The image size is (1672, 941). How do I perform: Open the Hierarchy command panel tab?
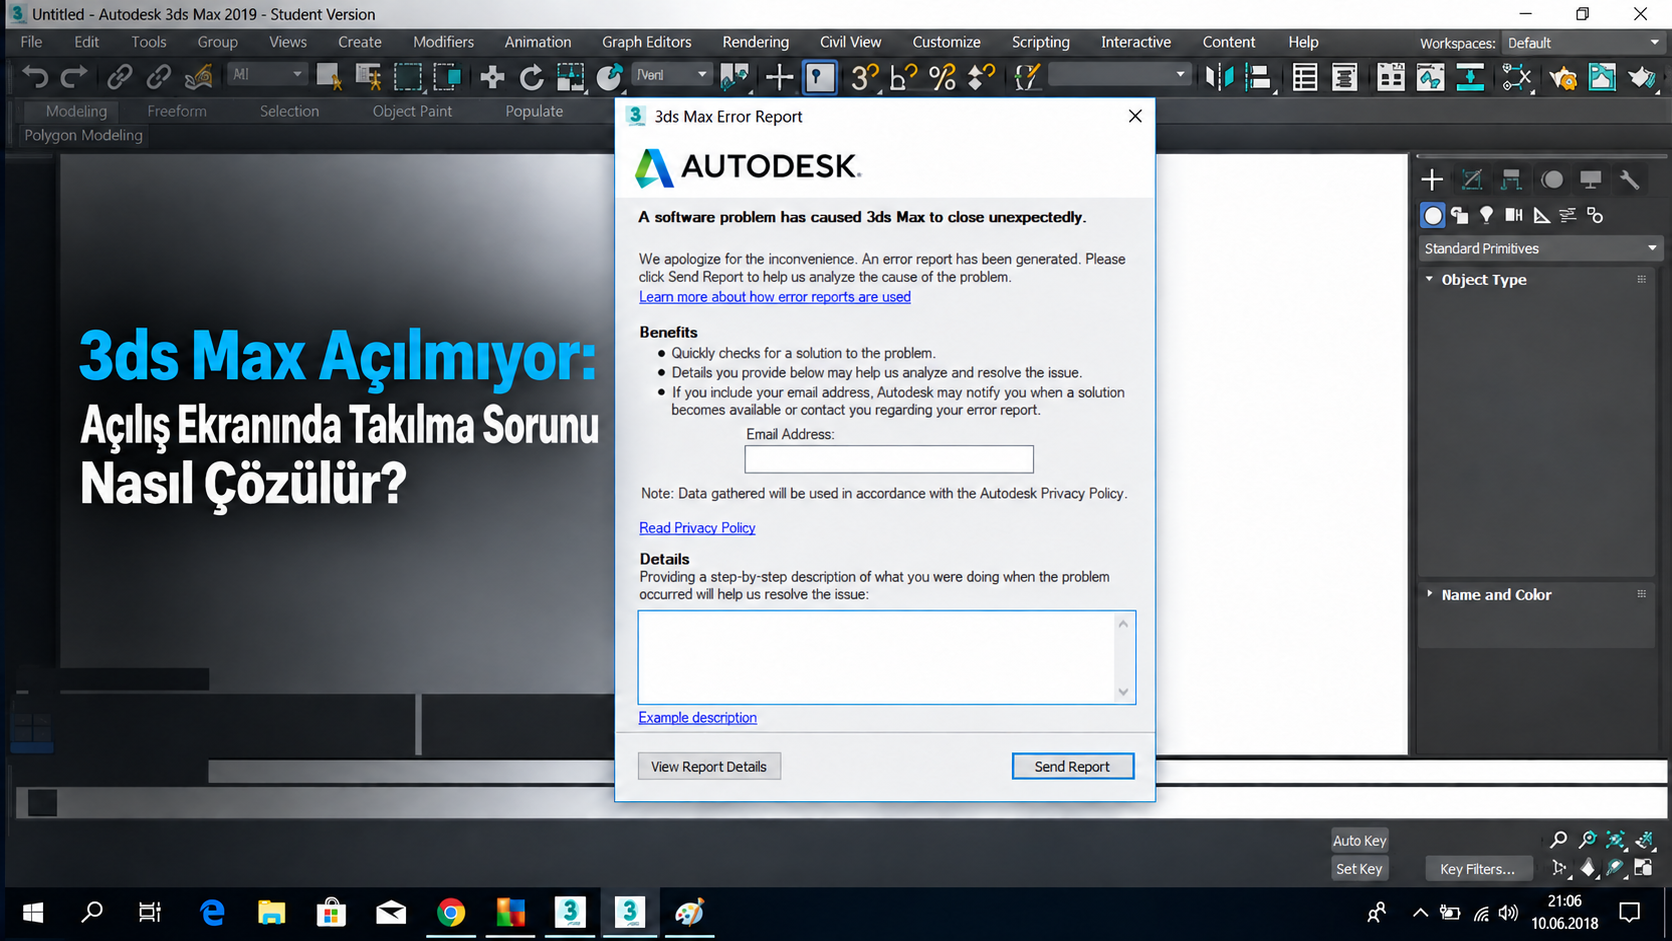tap(1511, 179)
